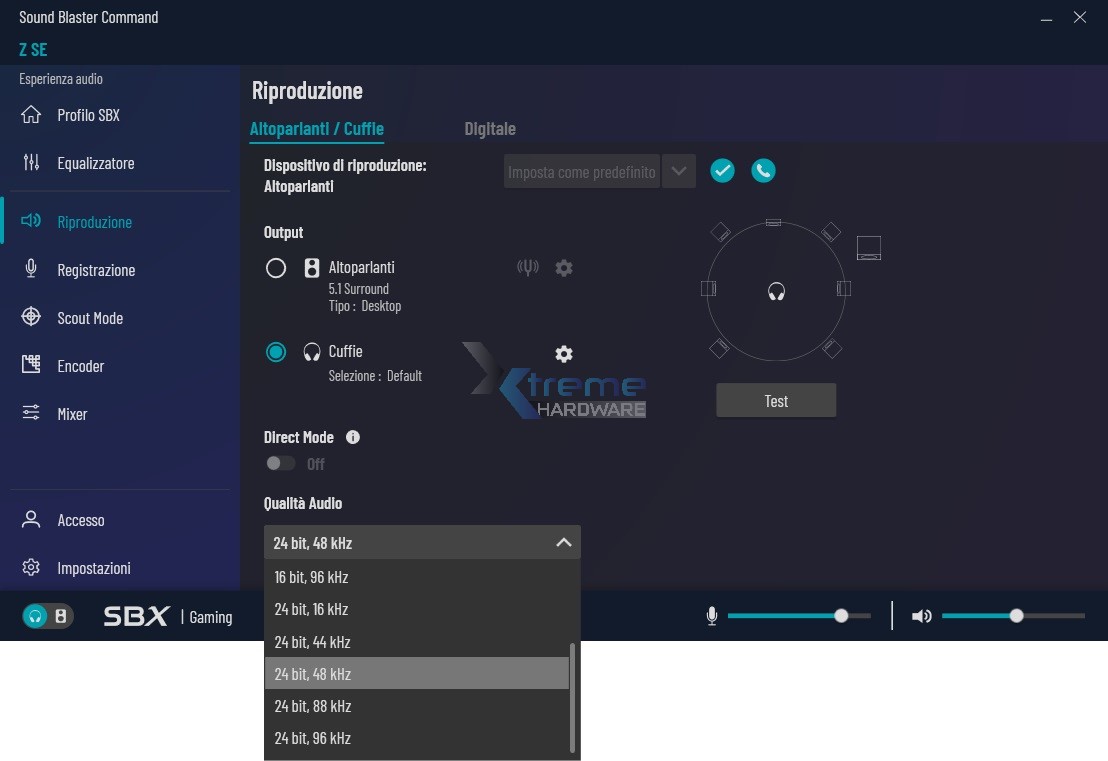The image size is (1108, 761).
Task: Click the speaker calibration icon beside Altoparlanti
Action: coord(527,268)
